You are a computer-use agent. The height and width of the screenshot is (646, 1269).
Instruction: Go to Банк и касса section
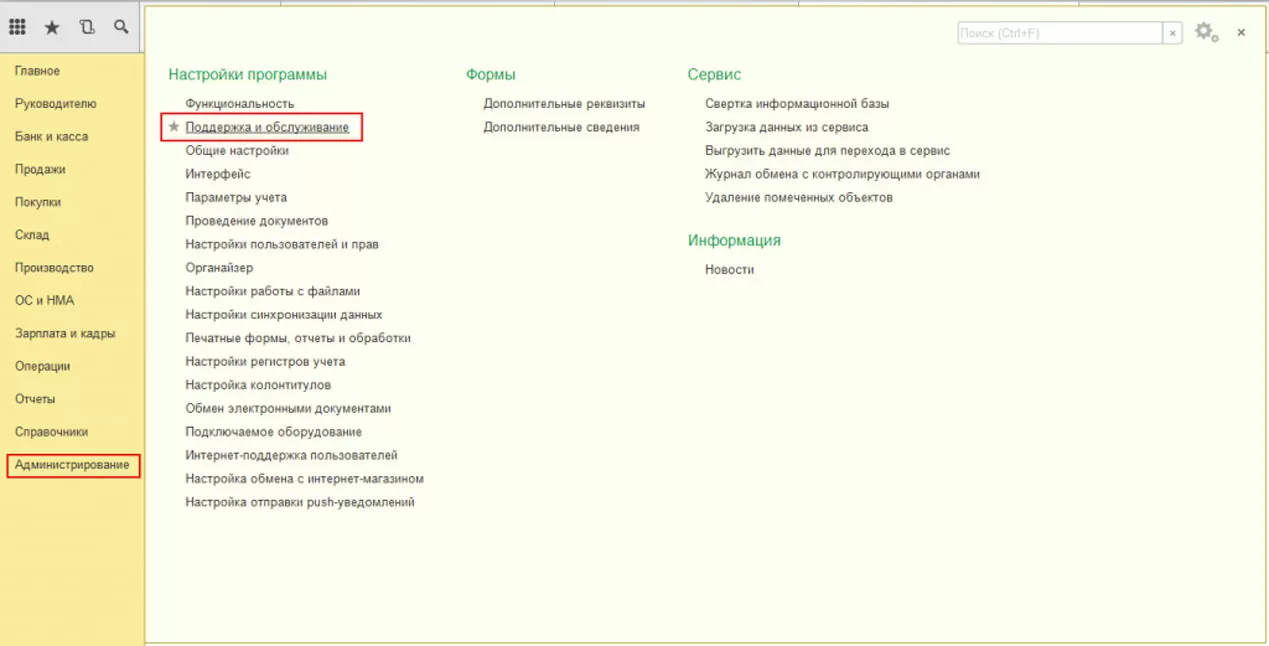click(x=52, y=137)
